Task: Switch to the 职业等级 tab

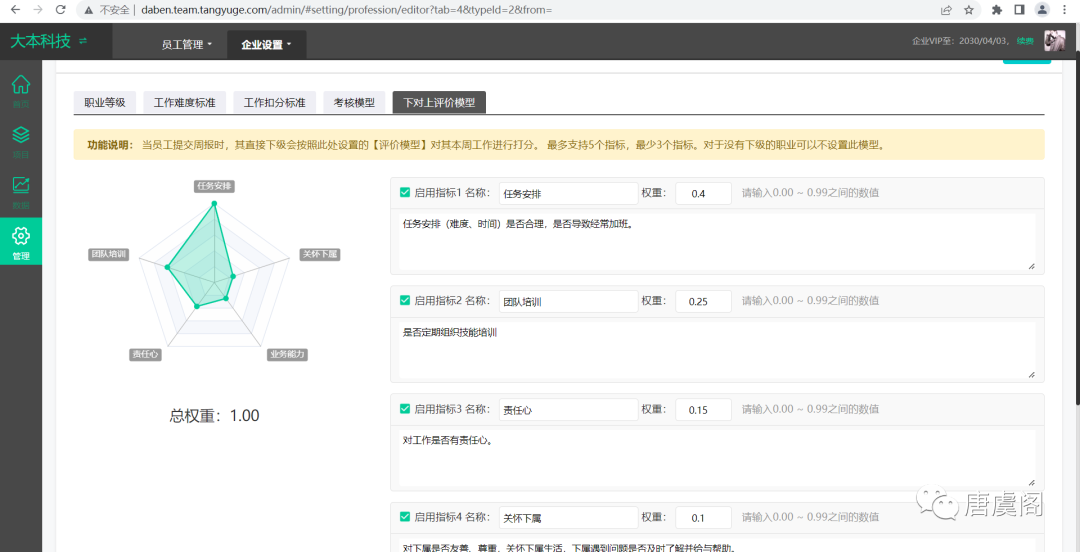Action: tap(105, 103)
